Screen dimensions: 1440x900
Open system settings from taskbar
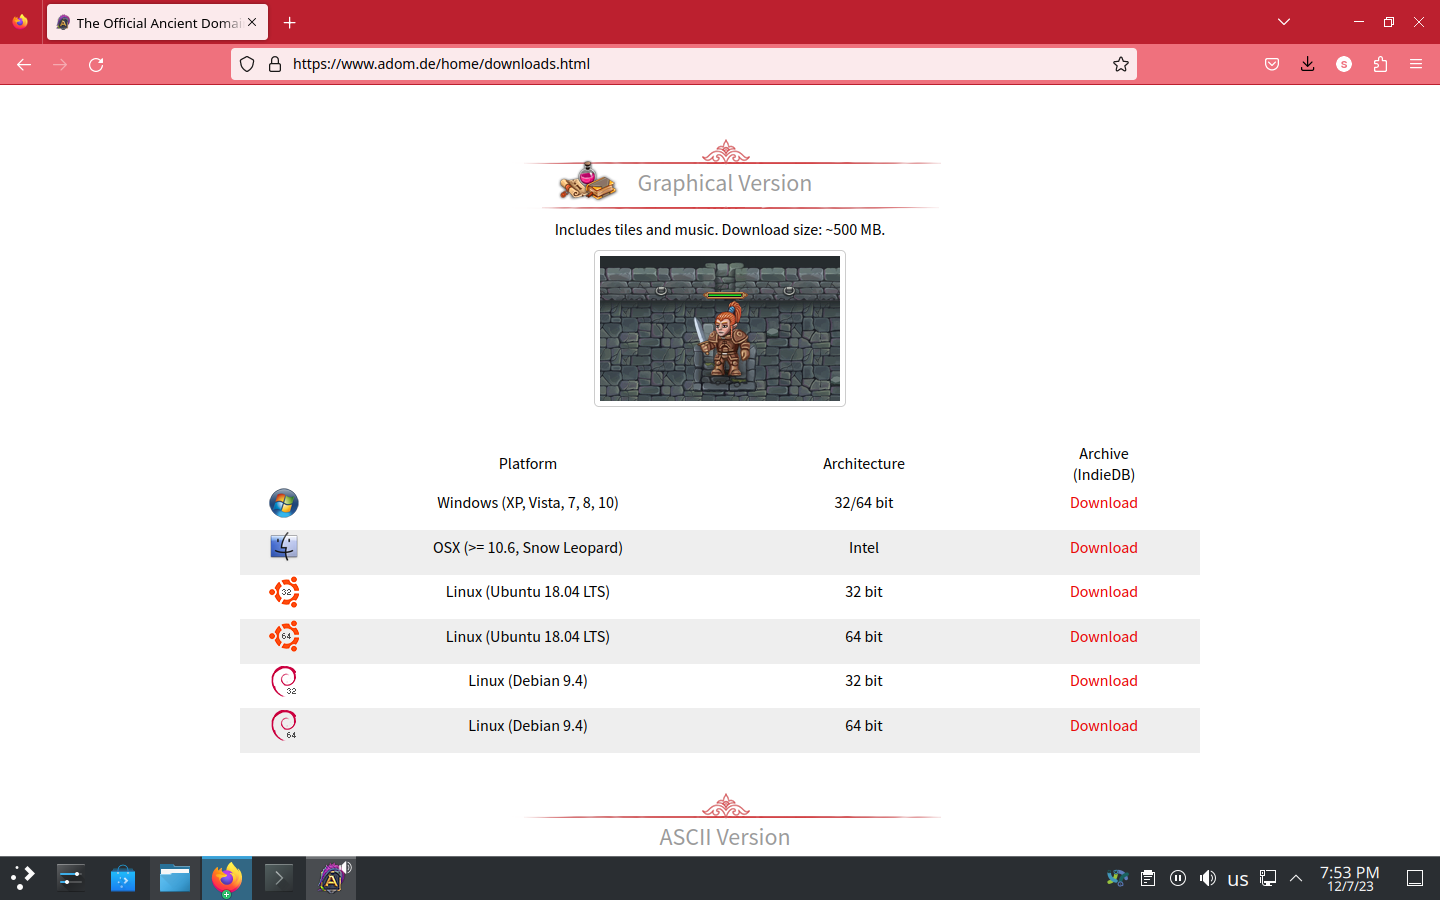pyautogui.click(x=71, y=878)
